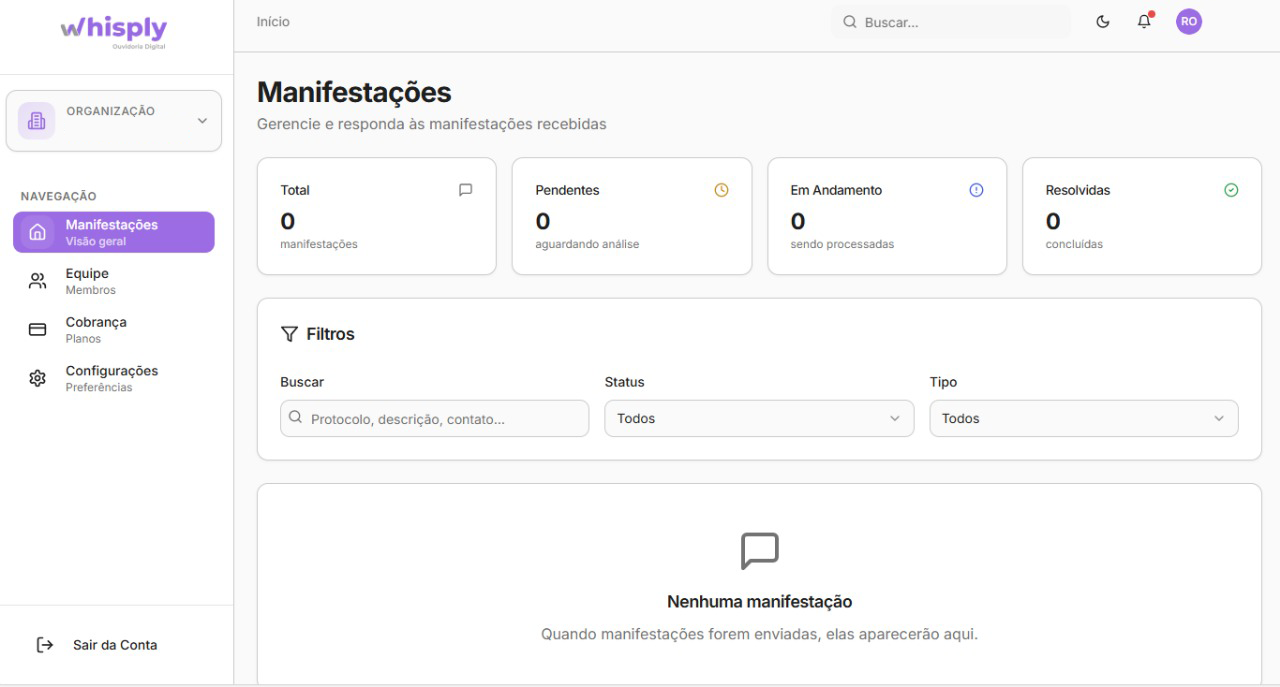Click the clock icon on Pendentes card

tap(721, 190)
